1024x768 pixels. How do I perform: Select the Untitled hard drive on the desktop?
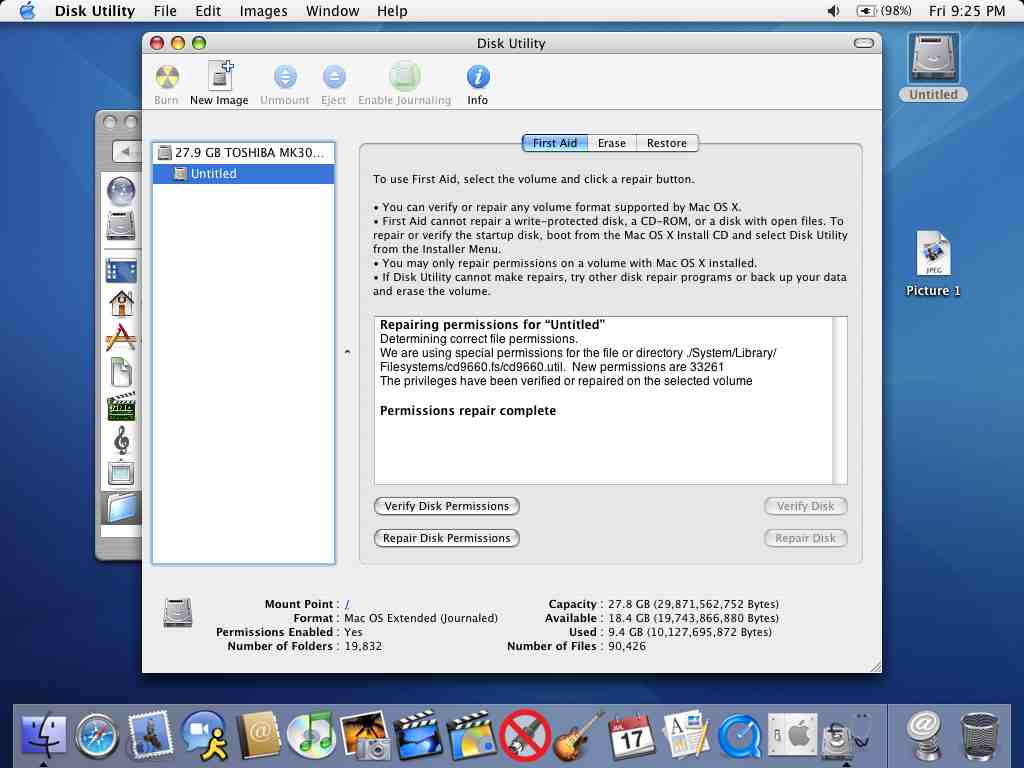click(x=933, y=67)
